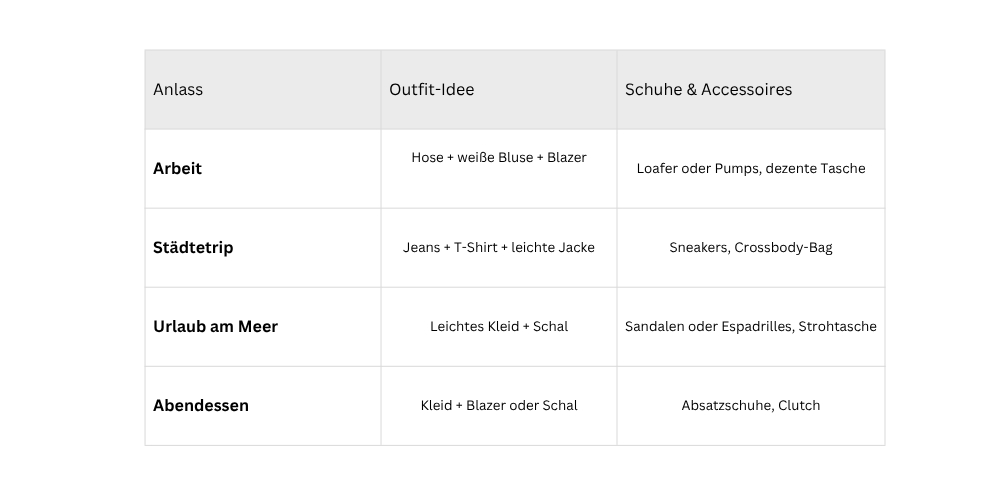This screenshot has width=1000, height=500.
Task: Select the 'Outfit-Idee' header cell
Action: 432,90
